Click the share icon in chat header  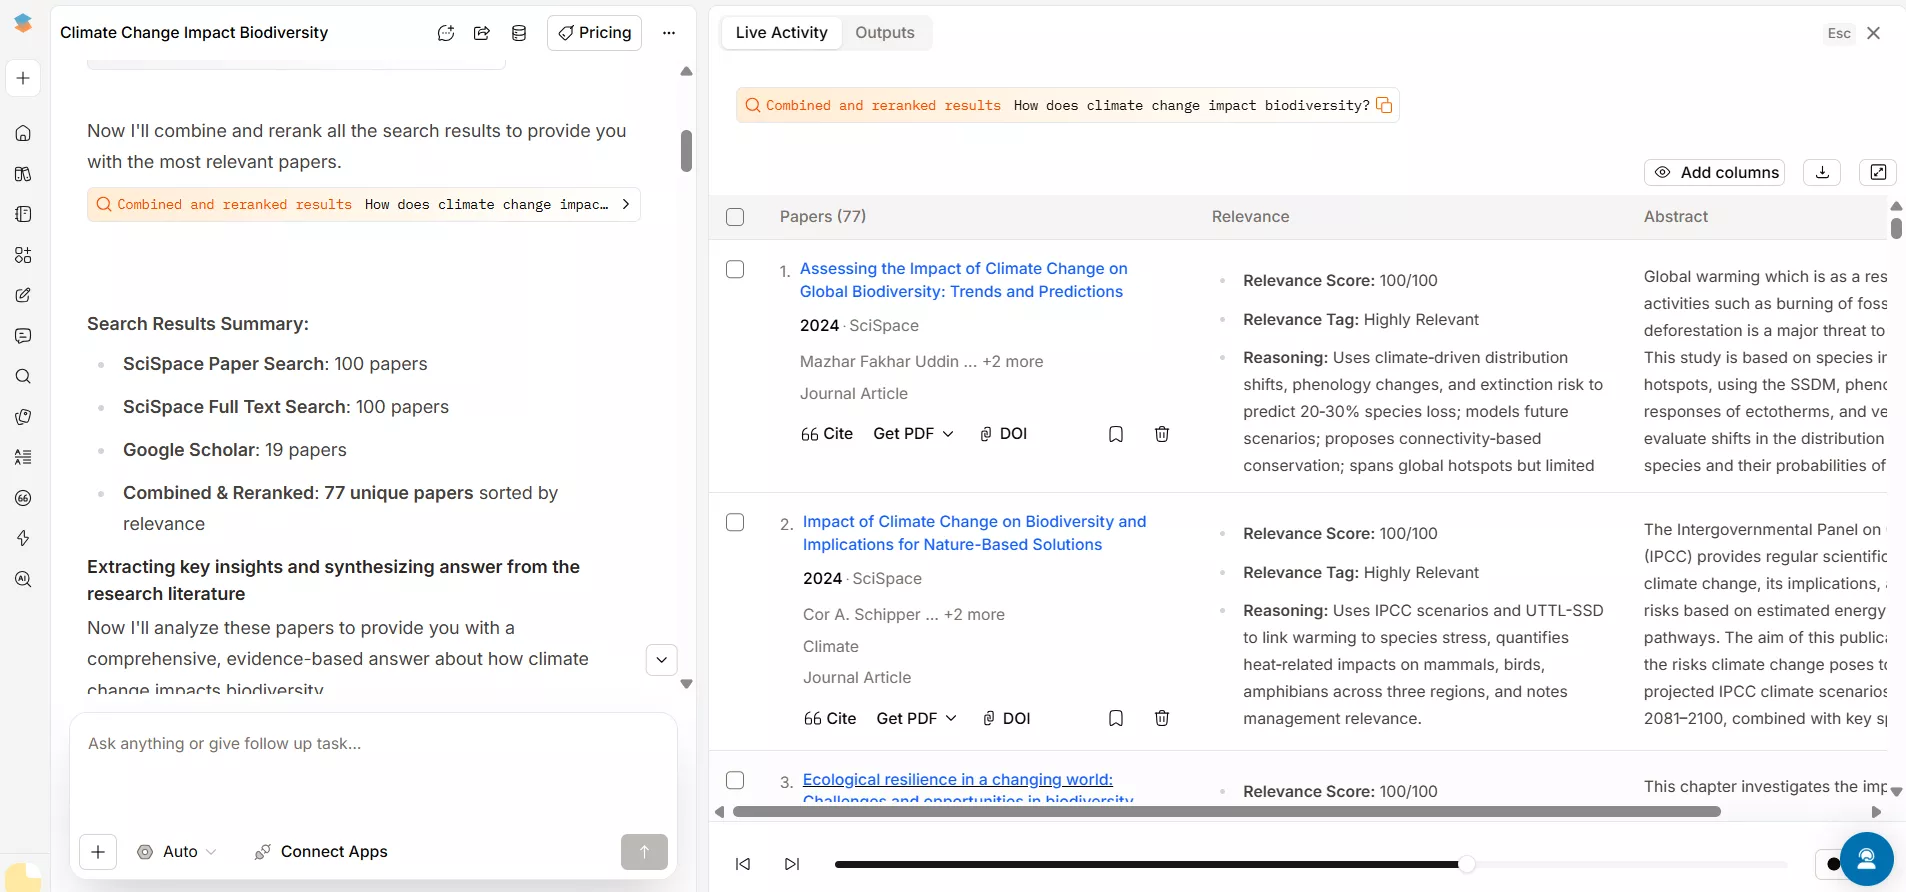tap(482, 33)
